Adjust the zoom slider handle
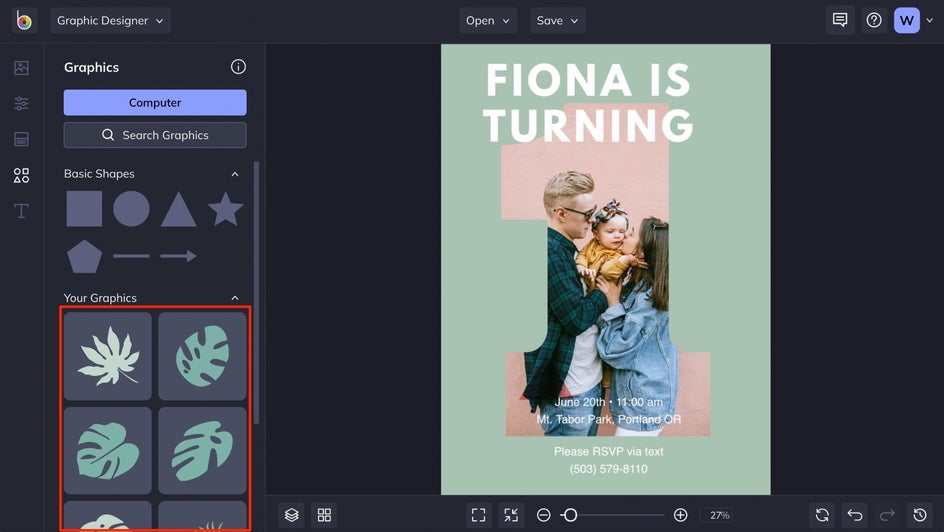 [x=570, y=515]
